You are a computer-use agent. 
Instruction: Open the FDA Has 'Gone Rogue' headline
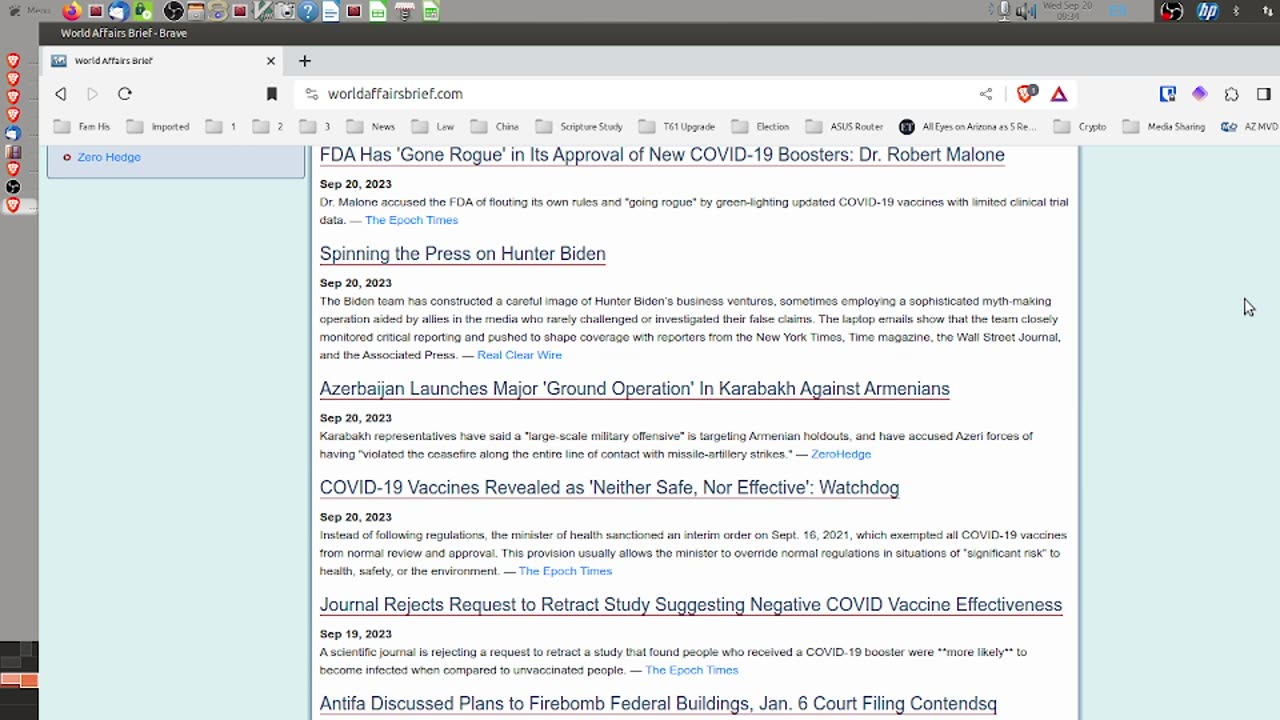(662, 155)
